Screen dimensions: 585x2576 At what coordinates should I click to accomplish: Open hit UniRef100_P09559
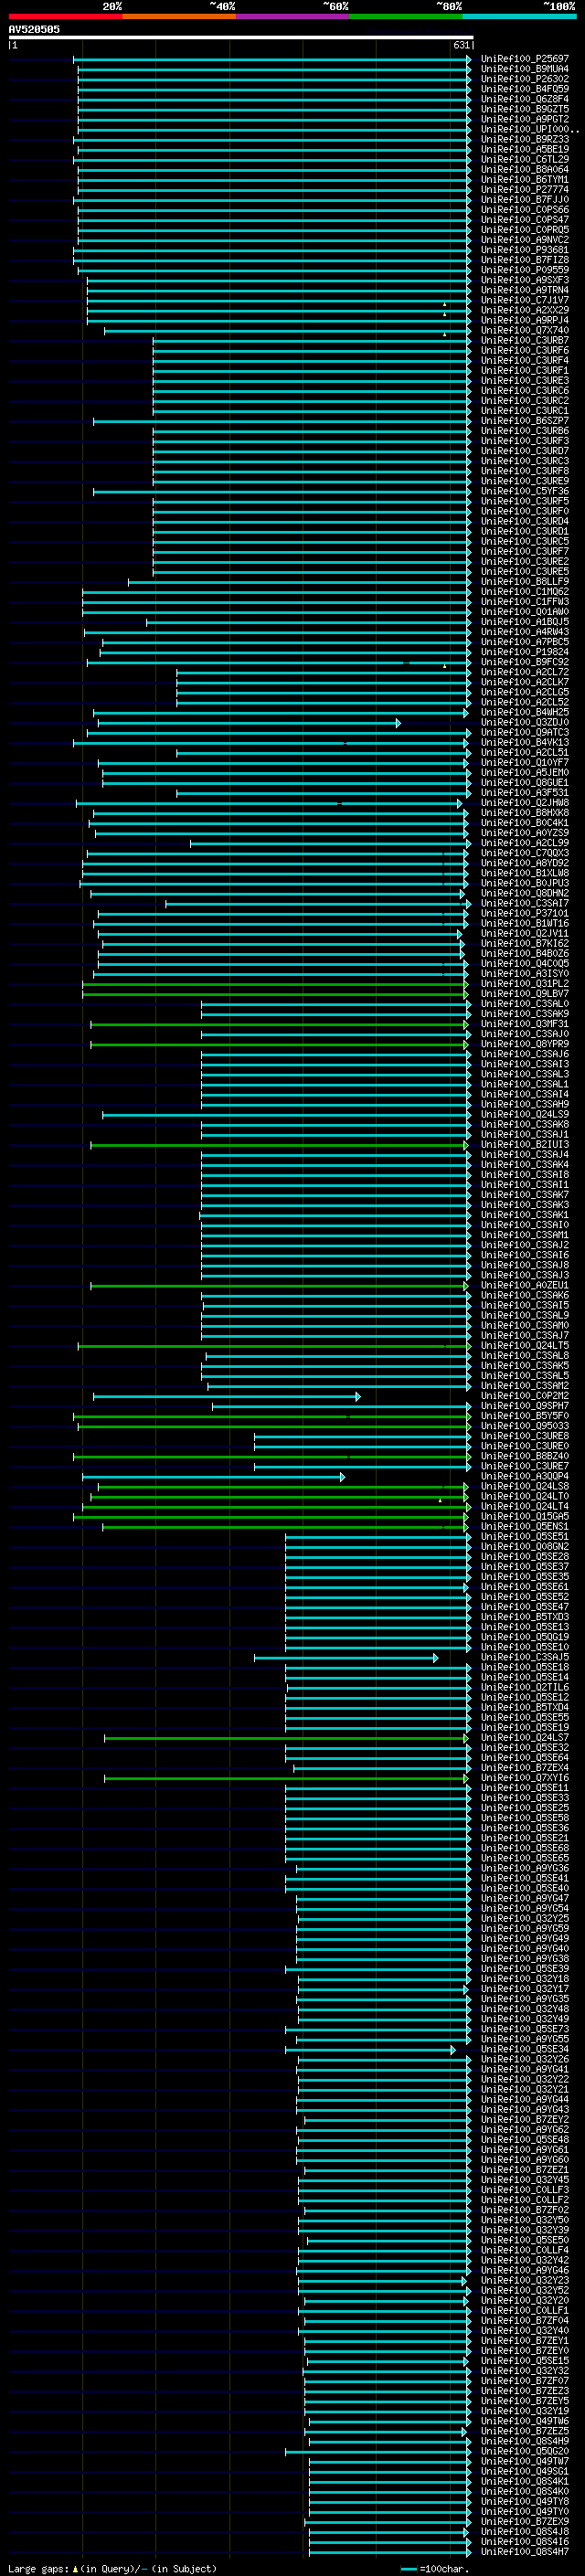524,270
